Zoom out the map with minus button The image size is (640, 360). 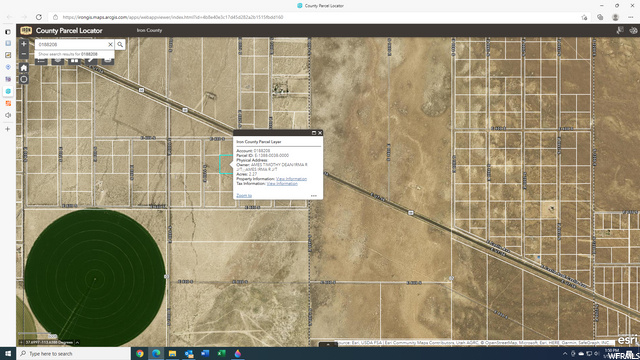(24, 54)
